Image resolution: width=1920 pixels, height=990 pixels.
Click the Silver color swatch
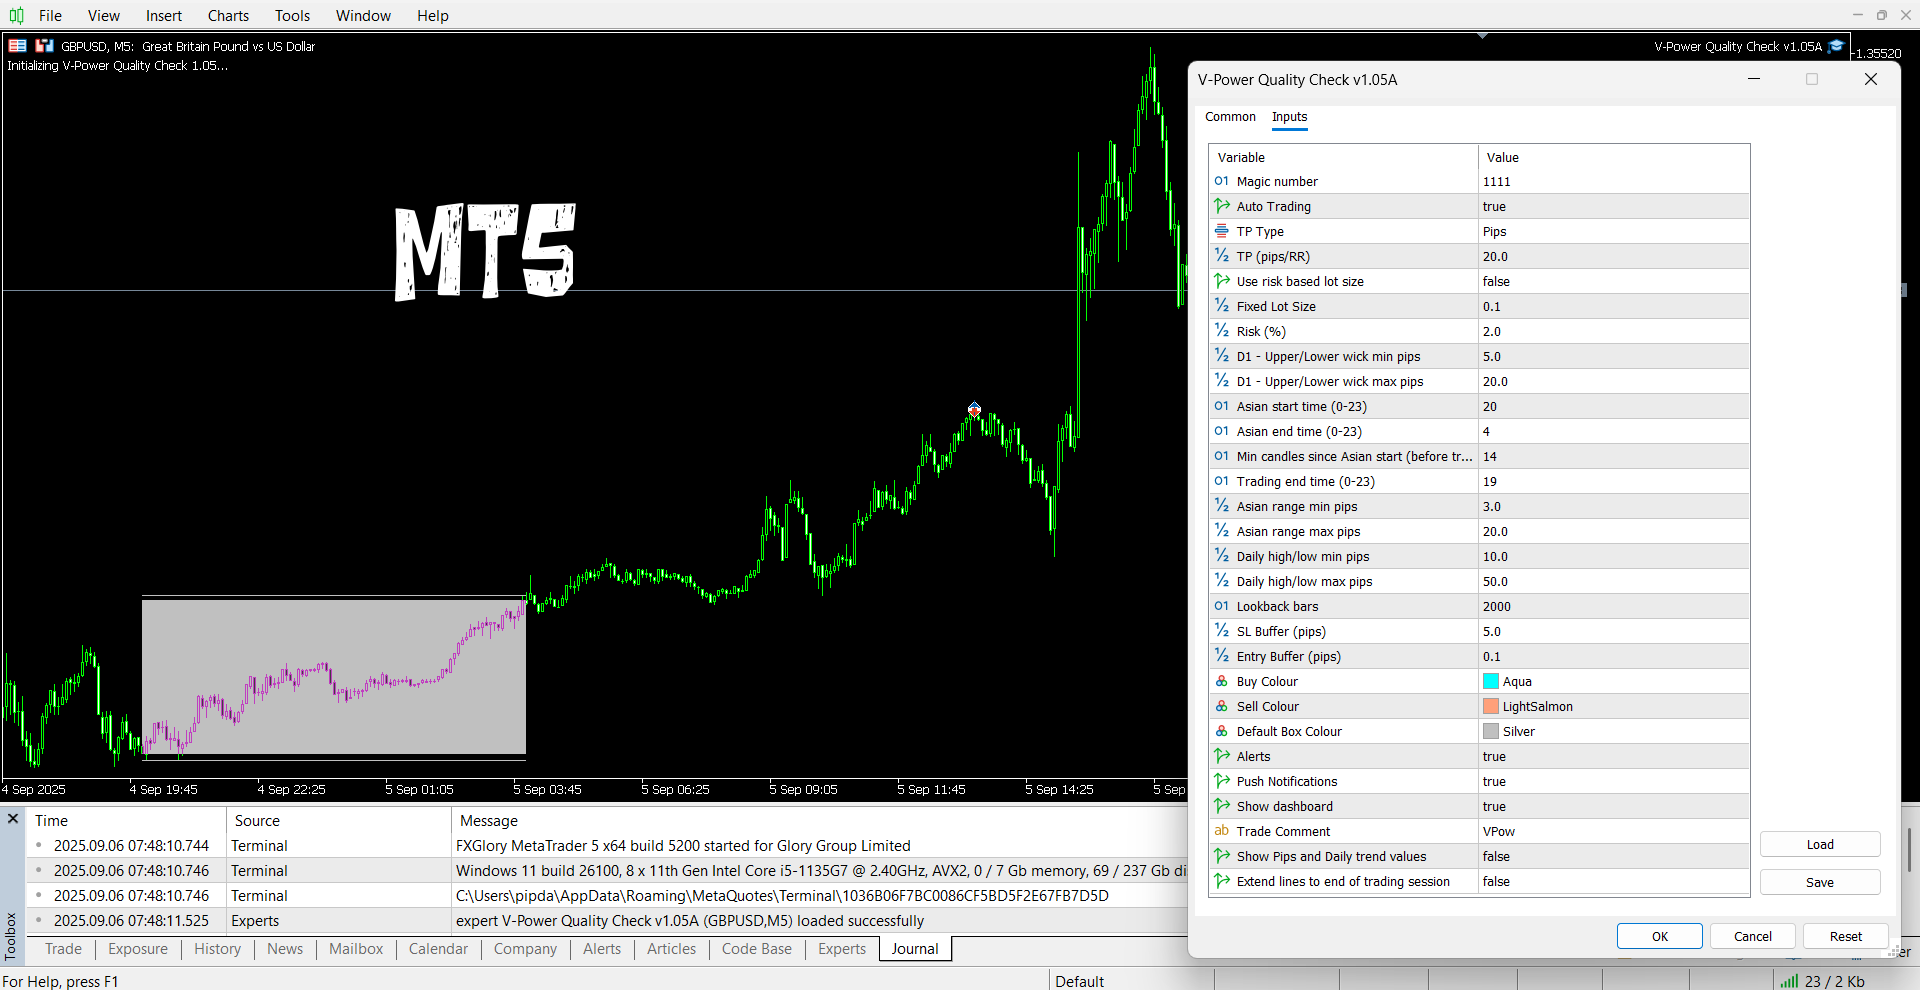point(1491,731)
